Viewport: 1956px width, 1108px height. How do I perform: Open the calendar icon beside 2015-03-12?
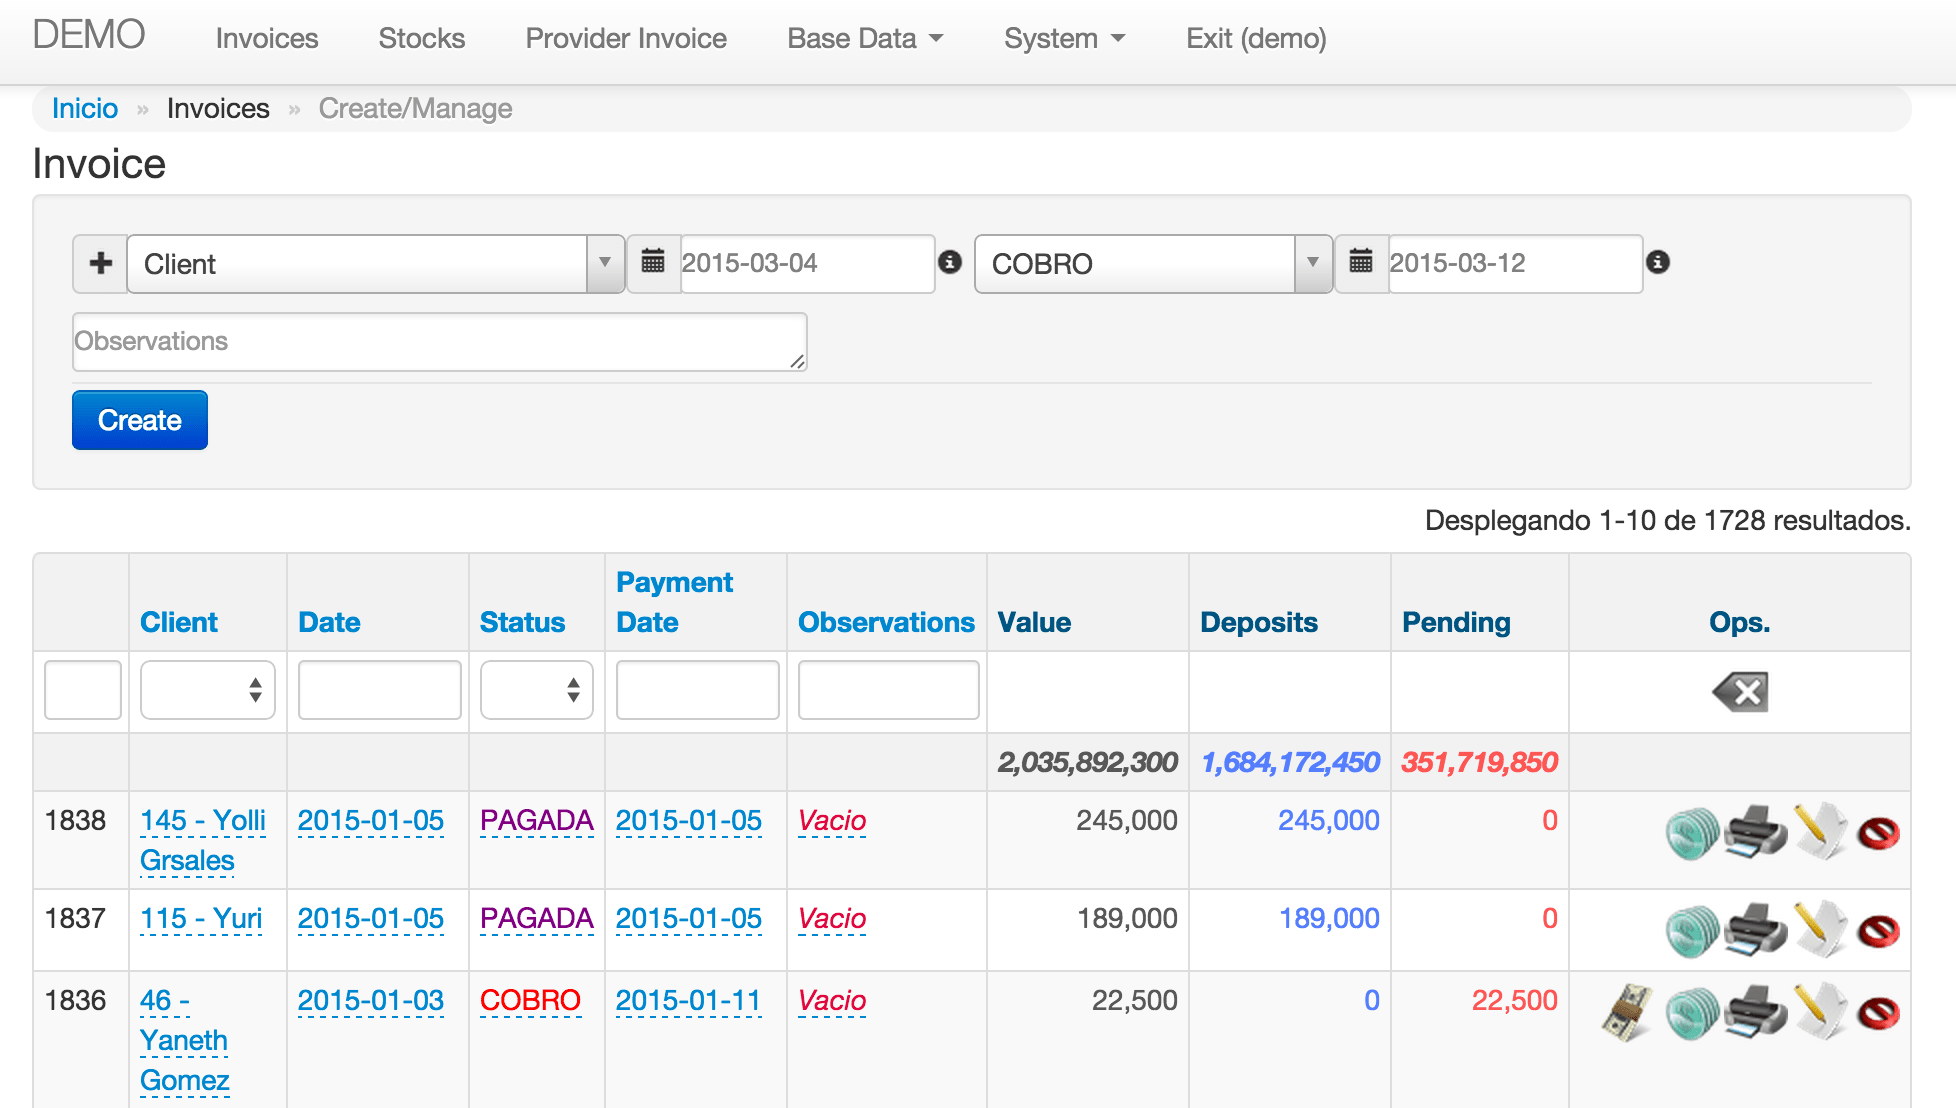[x=1361, y=263]
